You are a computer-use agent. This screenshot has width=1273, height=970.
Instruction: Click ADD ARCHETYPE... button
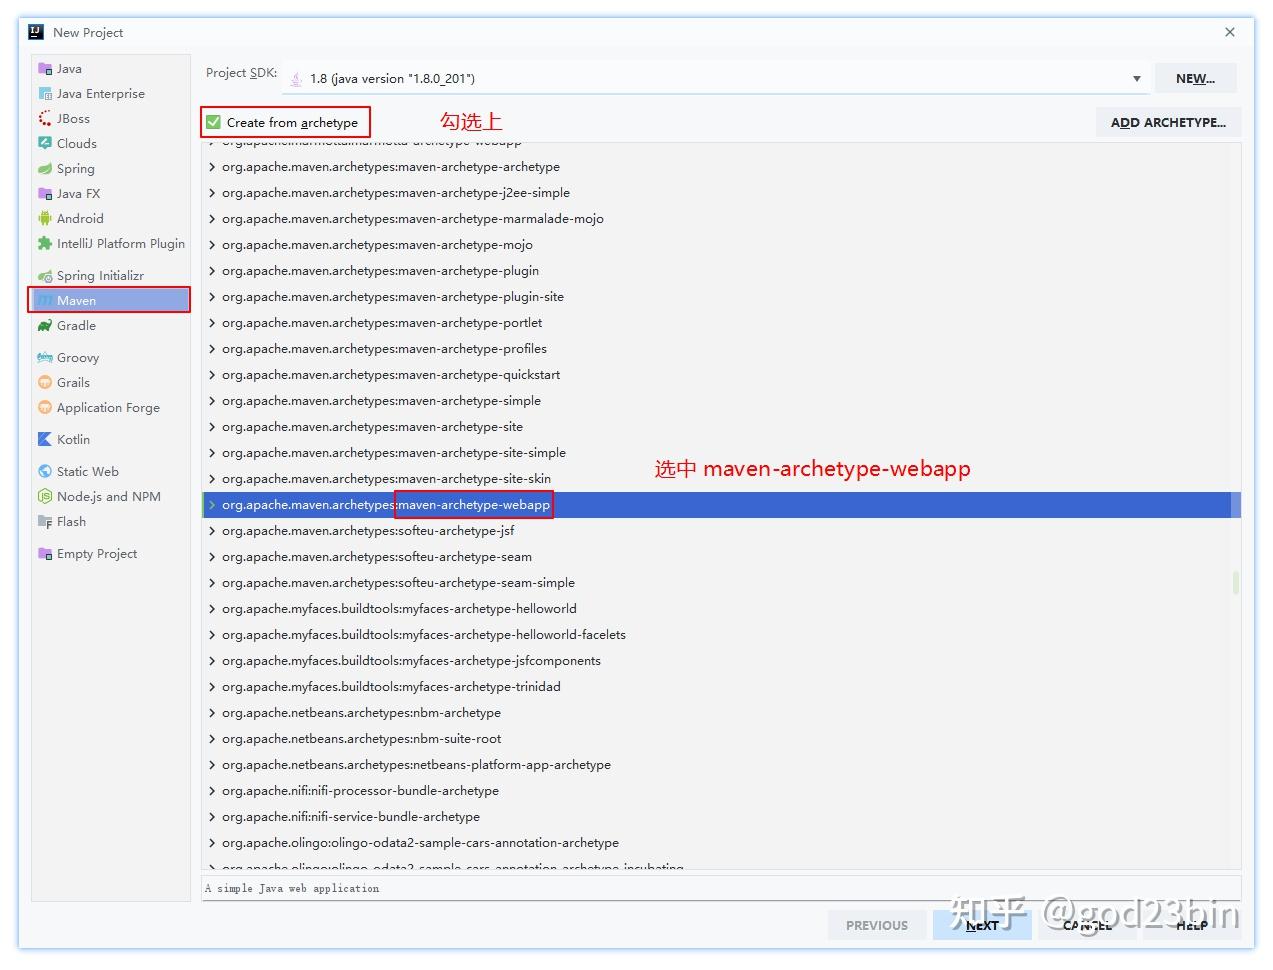coord(1168,122)
